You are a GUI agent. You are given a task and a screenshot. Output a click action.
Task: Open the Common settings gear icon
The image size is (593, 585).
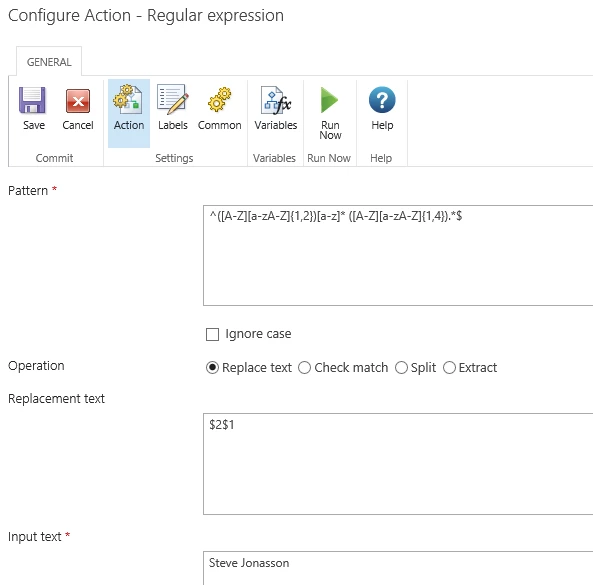[x=219, y=99]
